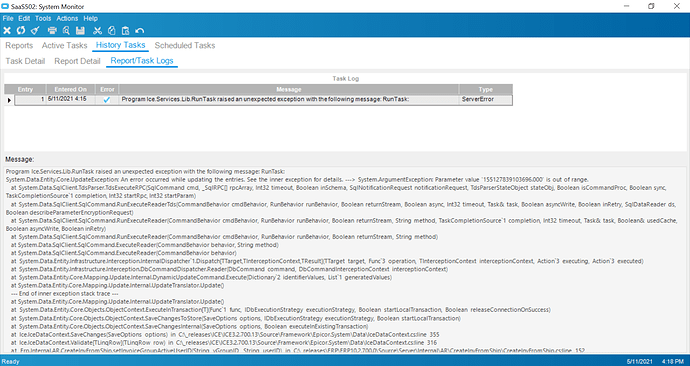
Task: Open the Help menu
Action: pyautogui.click(x=91, y=18)
